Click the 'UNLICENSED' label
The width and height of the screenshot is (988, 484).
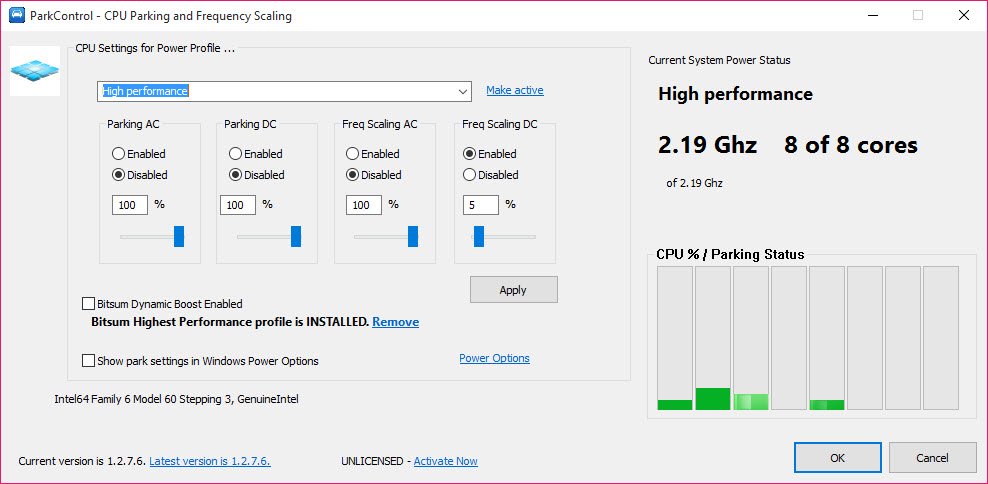(372, 461)
